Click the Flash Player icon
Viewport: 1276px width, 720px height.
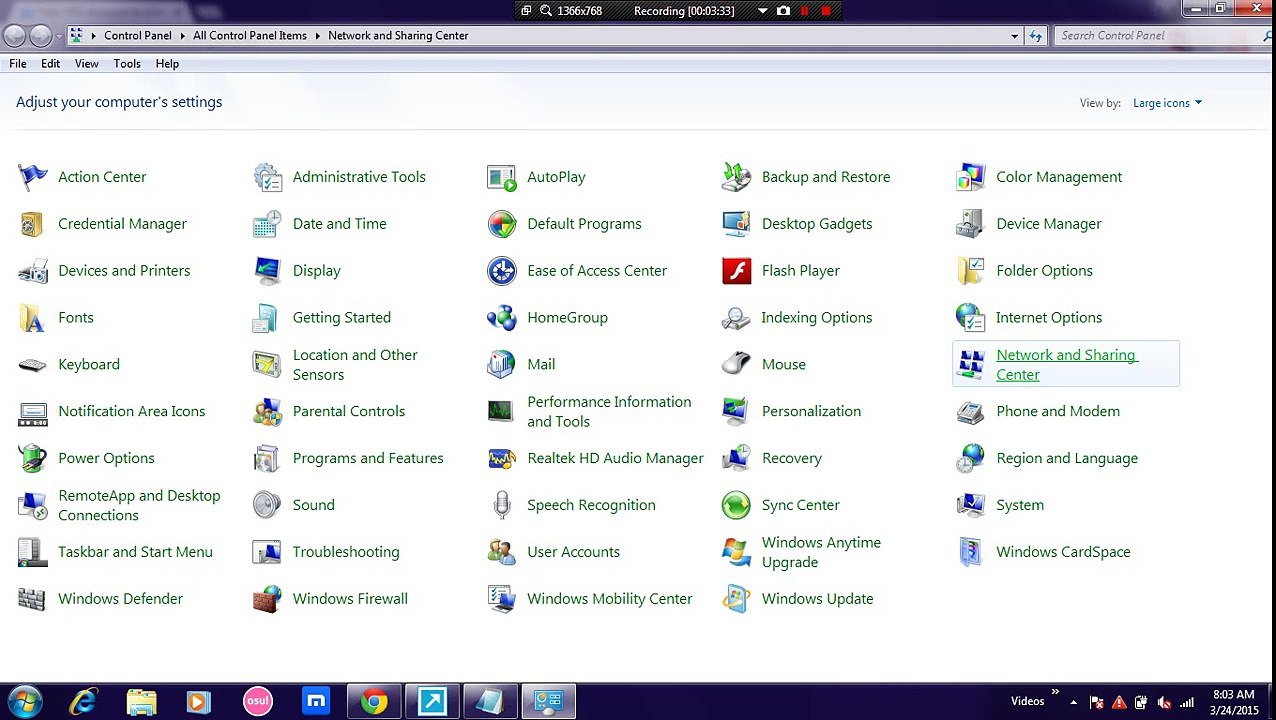(736, 271)
